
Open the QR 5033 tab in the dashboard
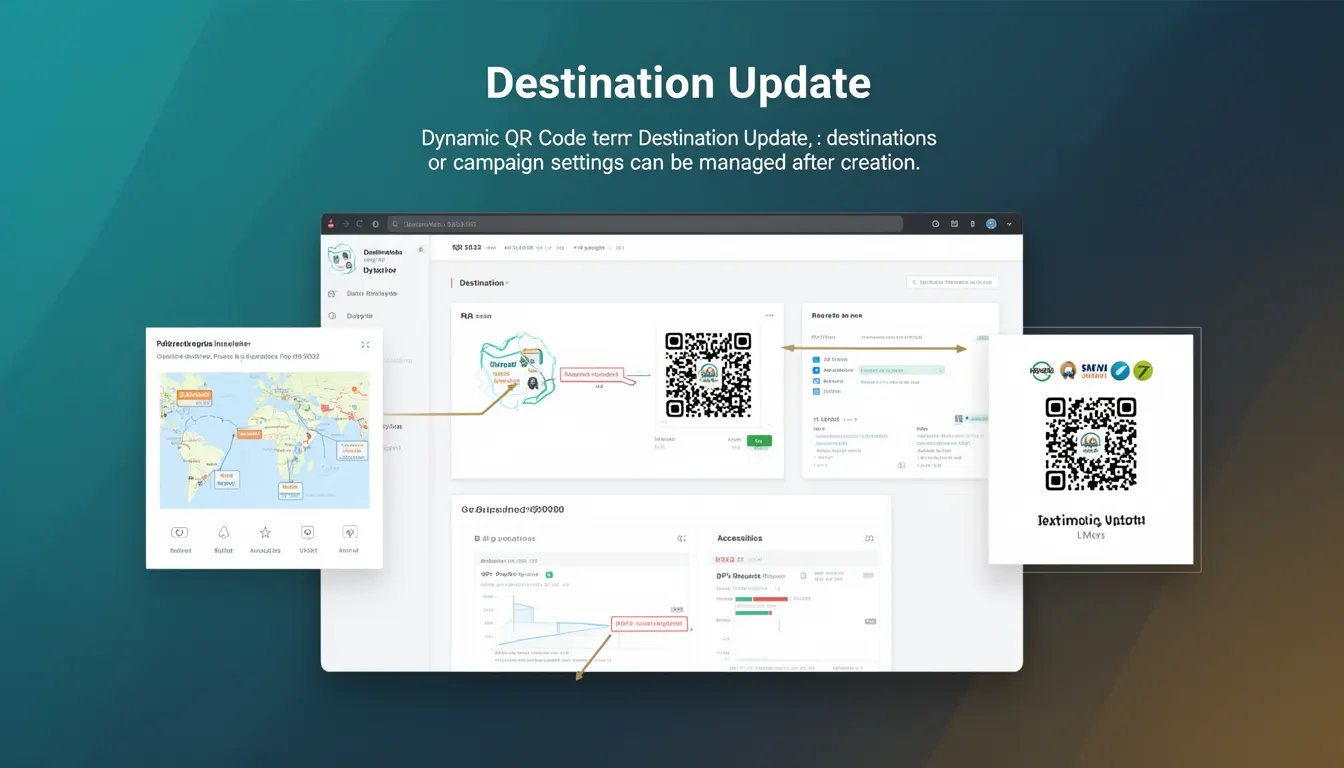pyautogui.click(x=466, y=247)
